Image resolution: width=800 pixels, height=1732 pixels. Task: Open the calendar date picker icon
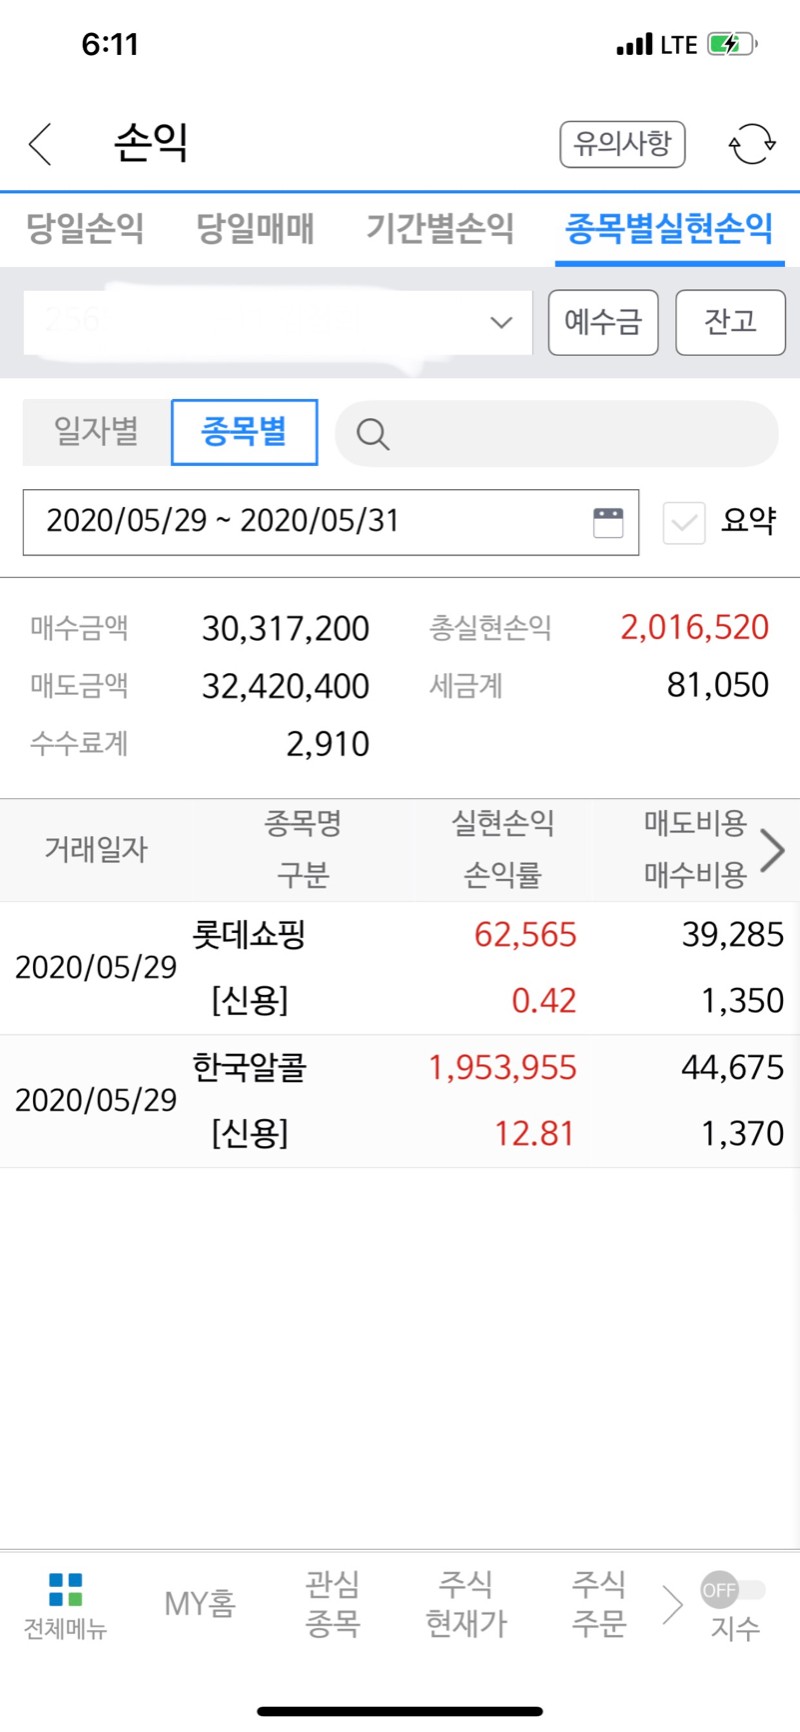tap(608, 522)
